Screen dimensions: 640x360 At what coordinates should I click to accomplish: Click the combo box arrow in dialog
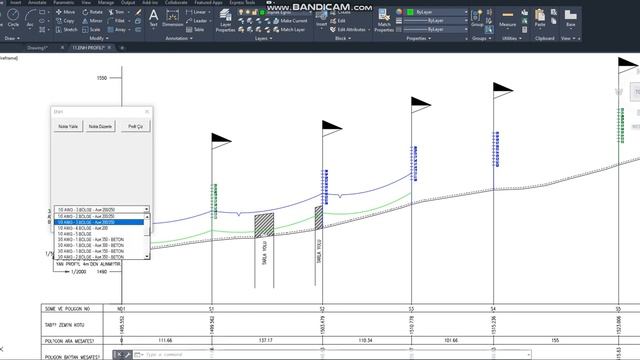(147, 209)
